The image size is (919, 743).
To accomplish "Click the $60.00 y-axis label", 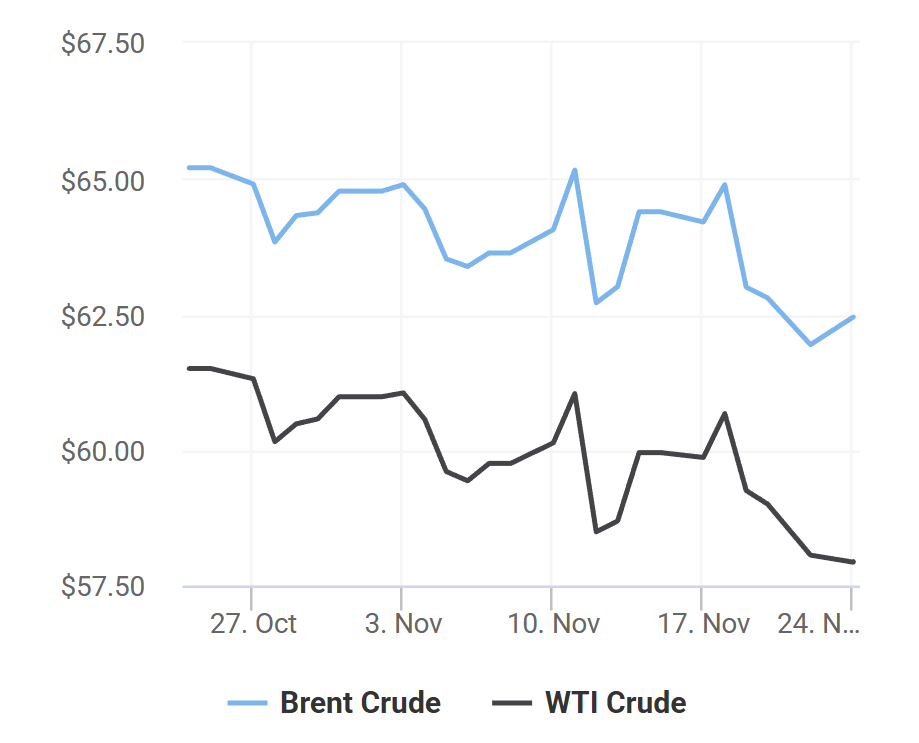I will [x=103, y=452].
